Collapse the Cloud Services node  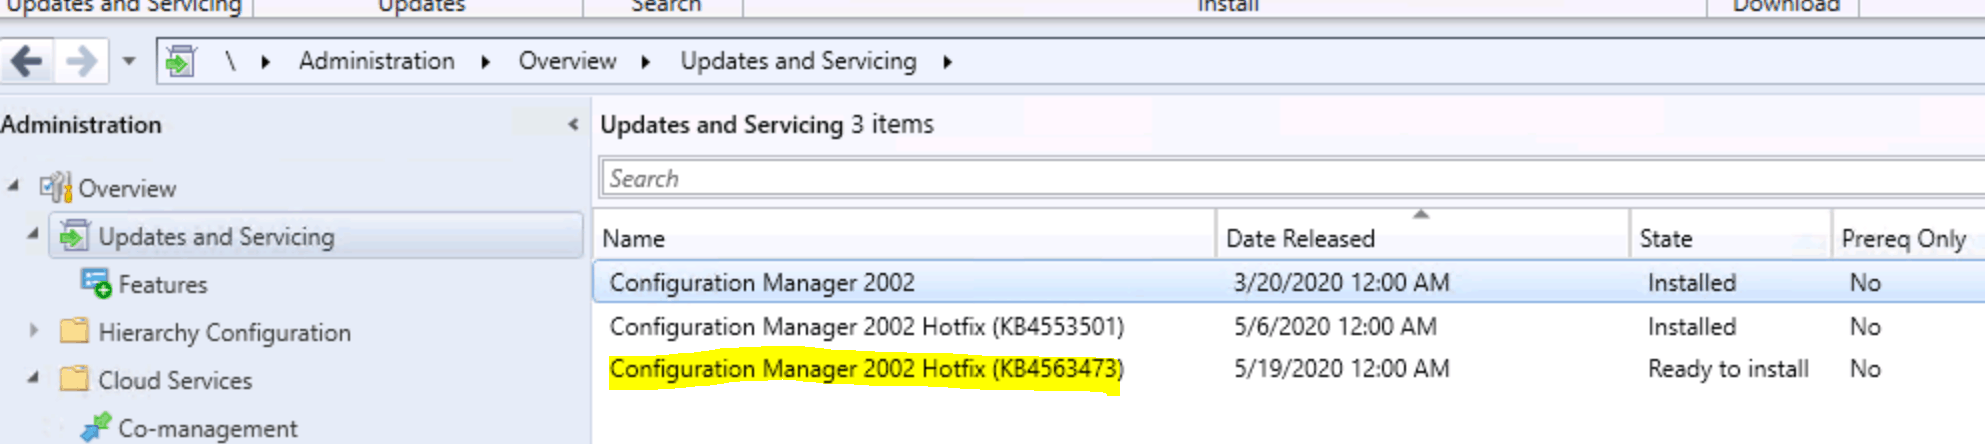pos(34,378)
